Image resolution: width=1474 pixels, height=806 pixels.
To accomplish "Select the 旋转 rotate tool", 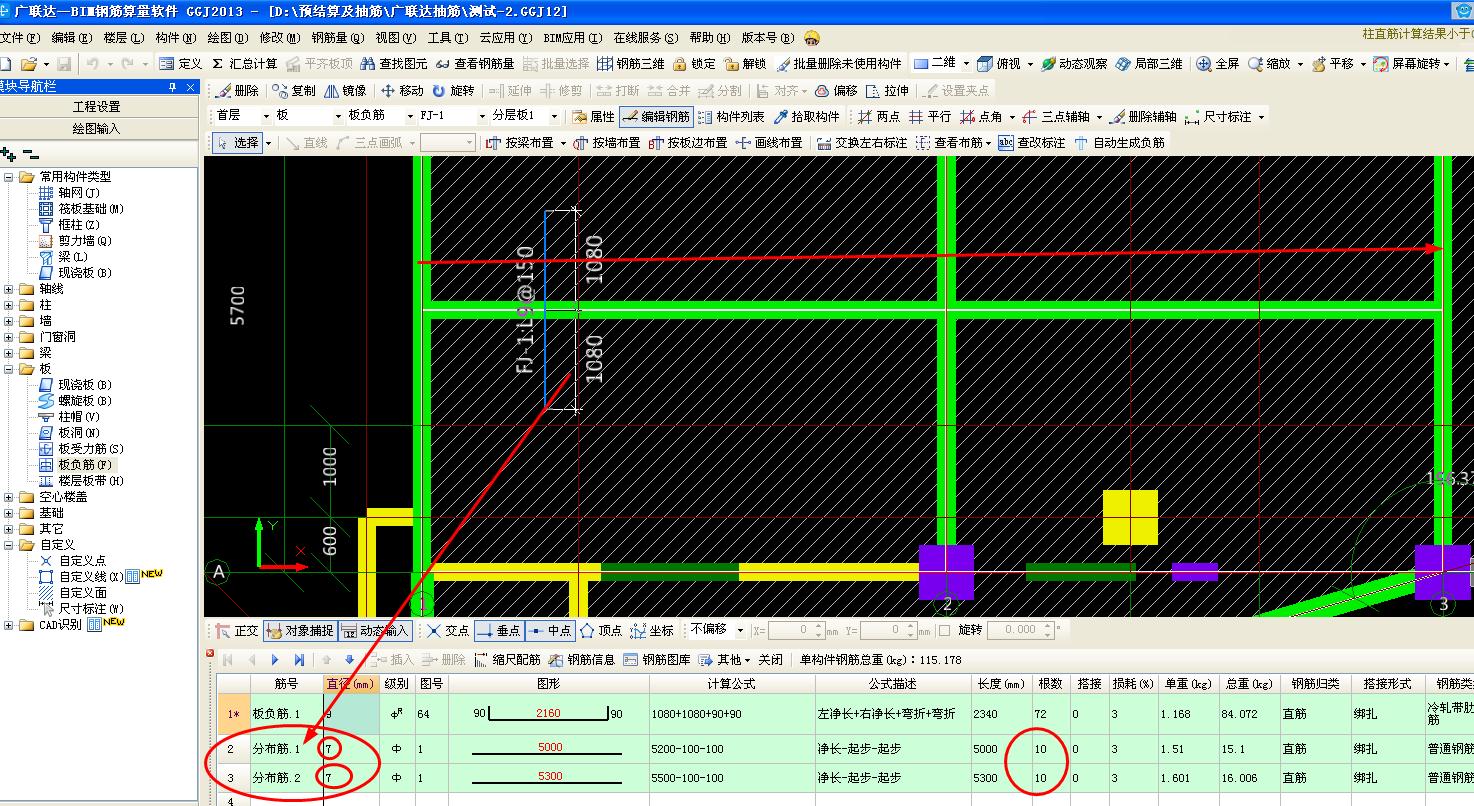I will click(x=453, y=90).
